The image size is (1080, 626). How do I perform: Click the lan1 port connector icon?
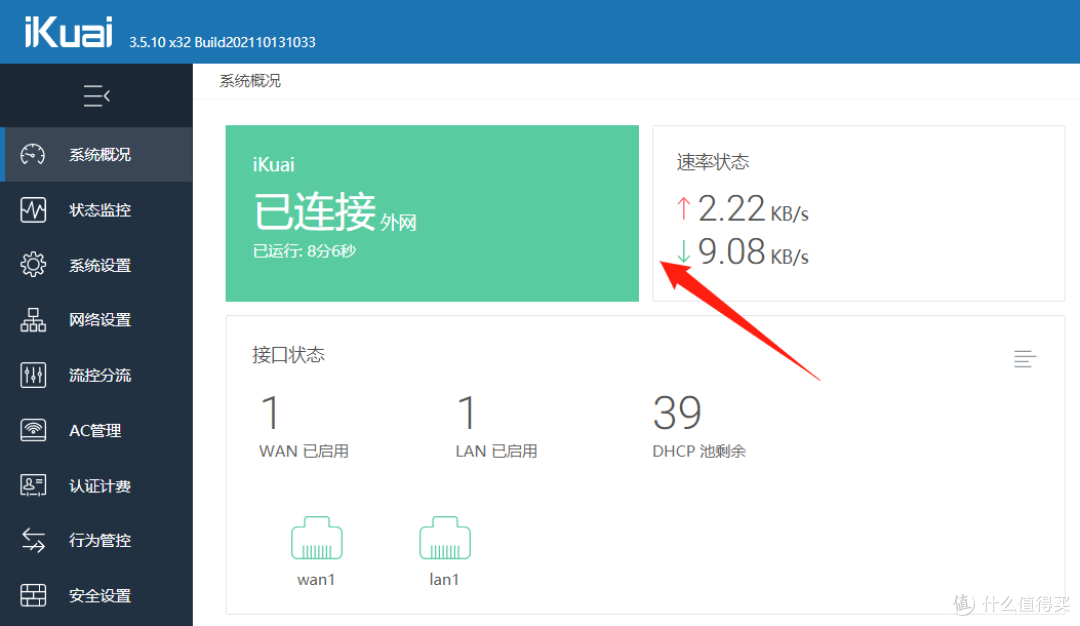[444, 537]
